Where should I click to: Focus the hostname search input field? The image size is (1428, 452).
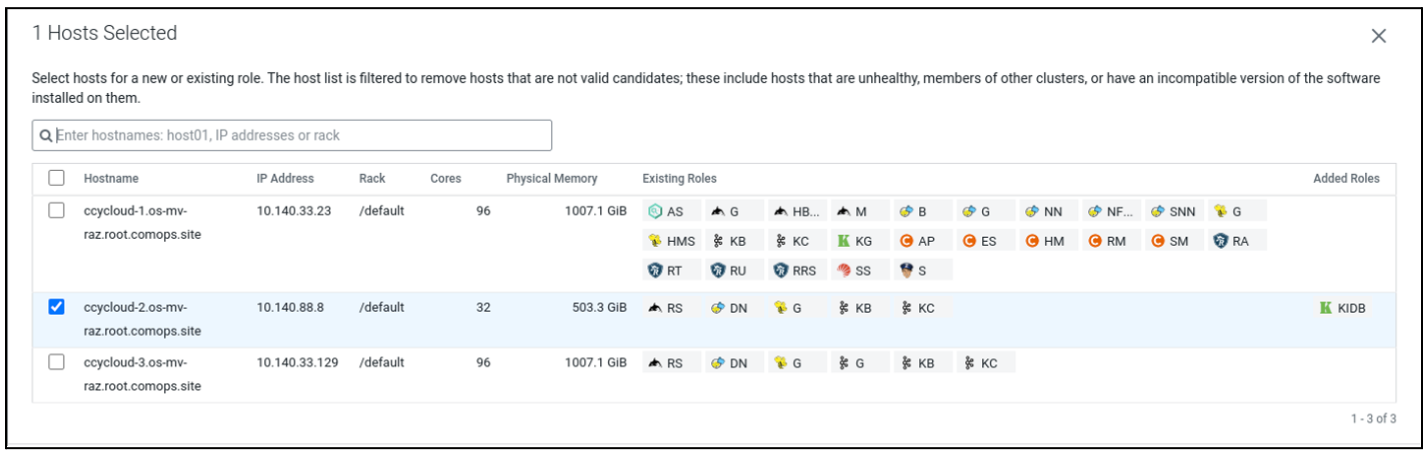tap(300, 135)
